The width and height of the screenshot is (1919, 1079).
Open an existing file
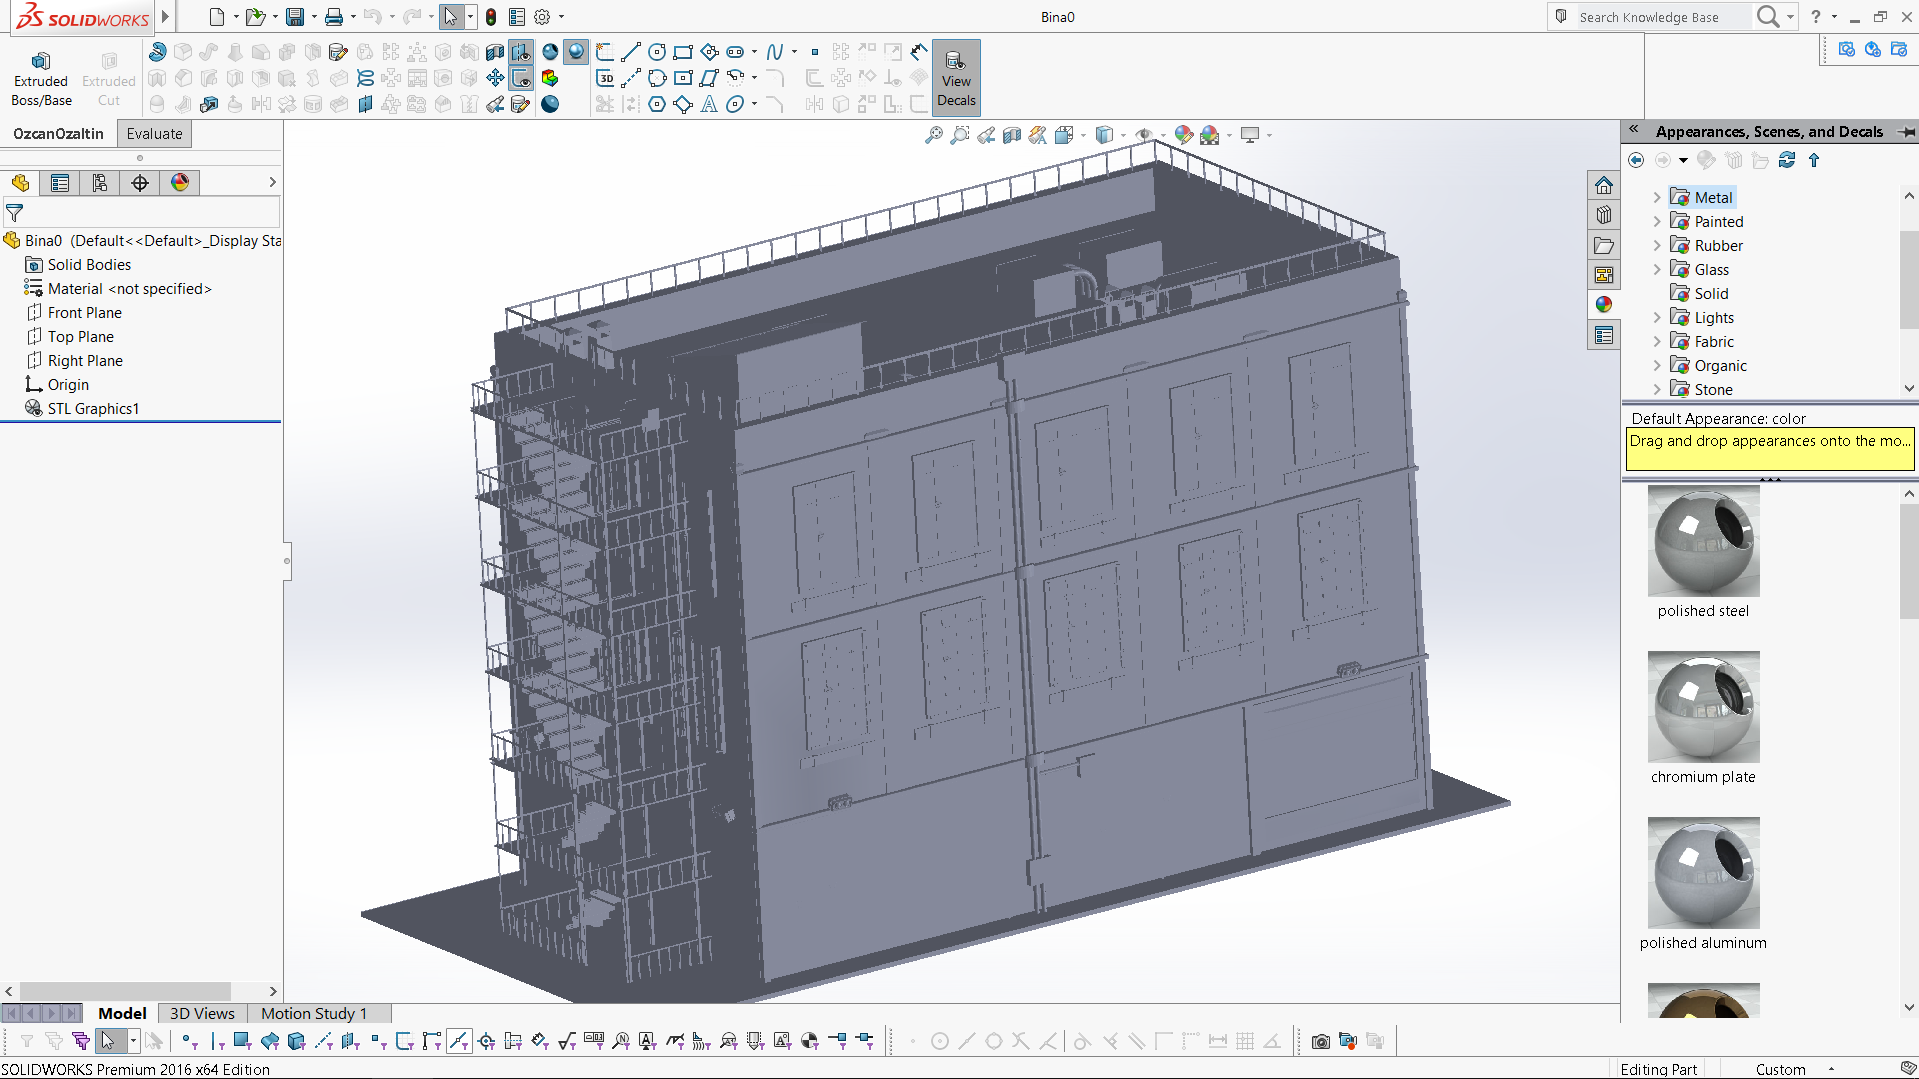pyautogui.click(x=255, y=17)
